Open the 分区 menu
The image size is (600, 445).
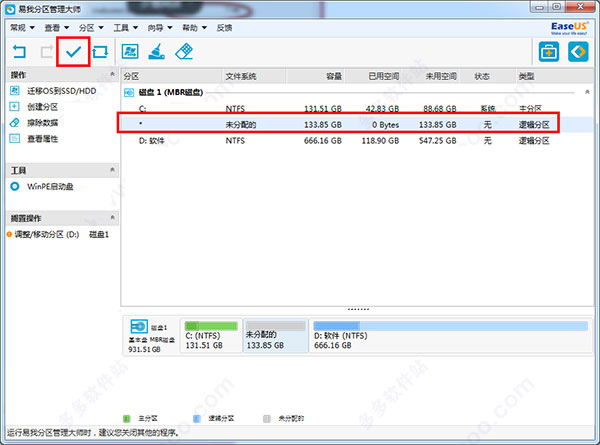pos(91,28)
